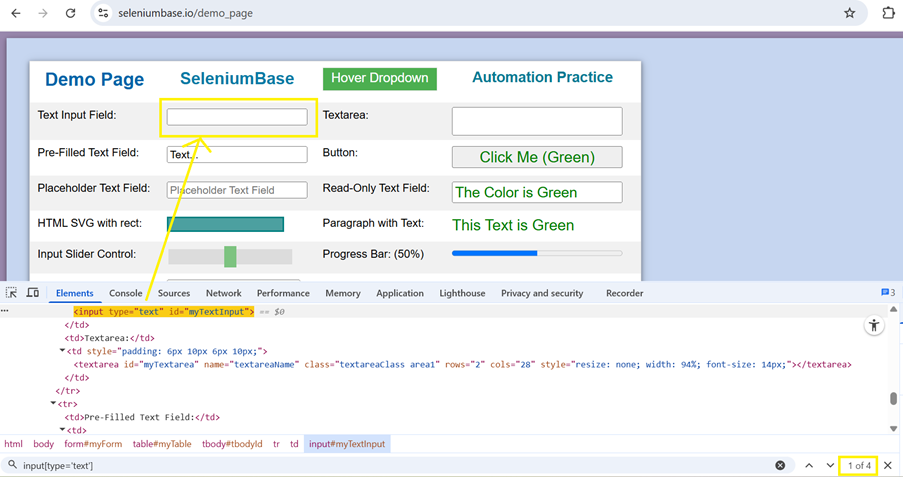Click the Demo Page heading
903x477 pixels.
[x=94, y=80]
